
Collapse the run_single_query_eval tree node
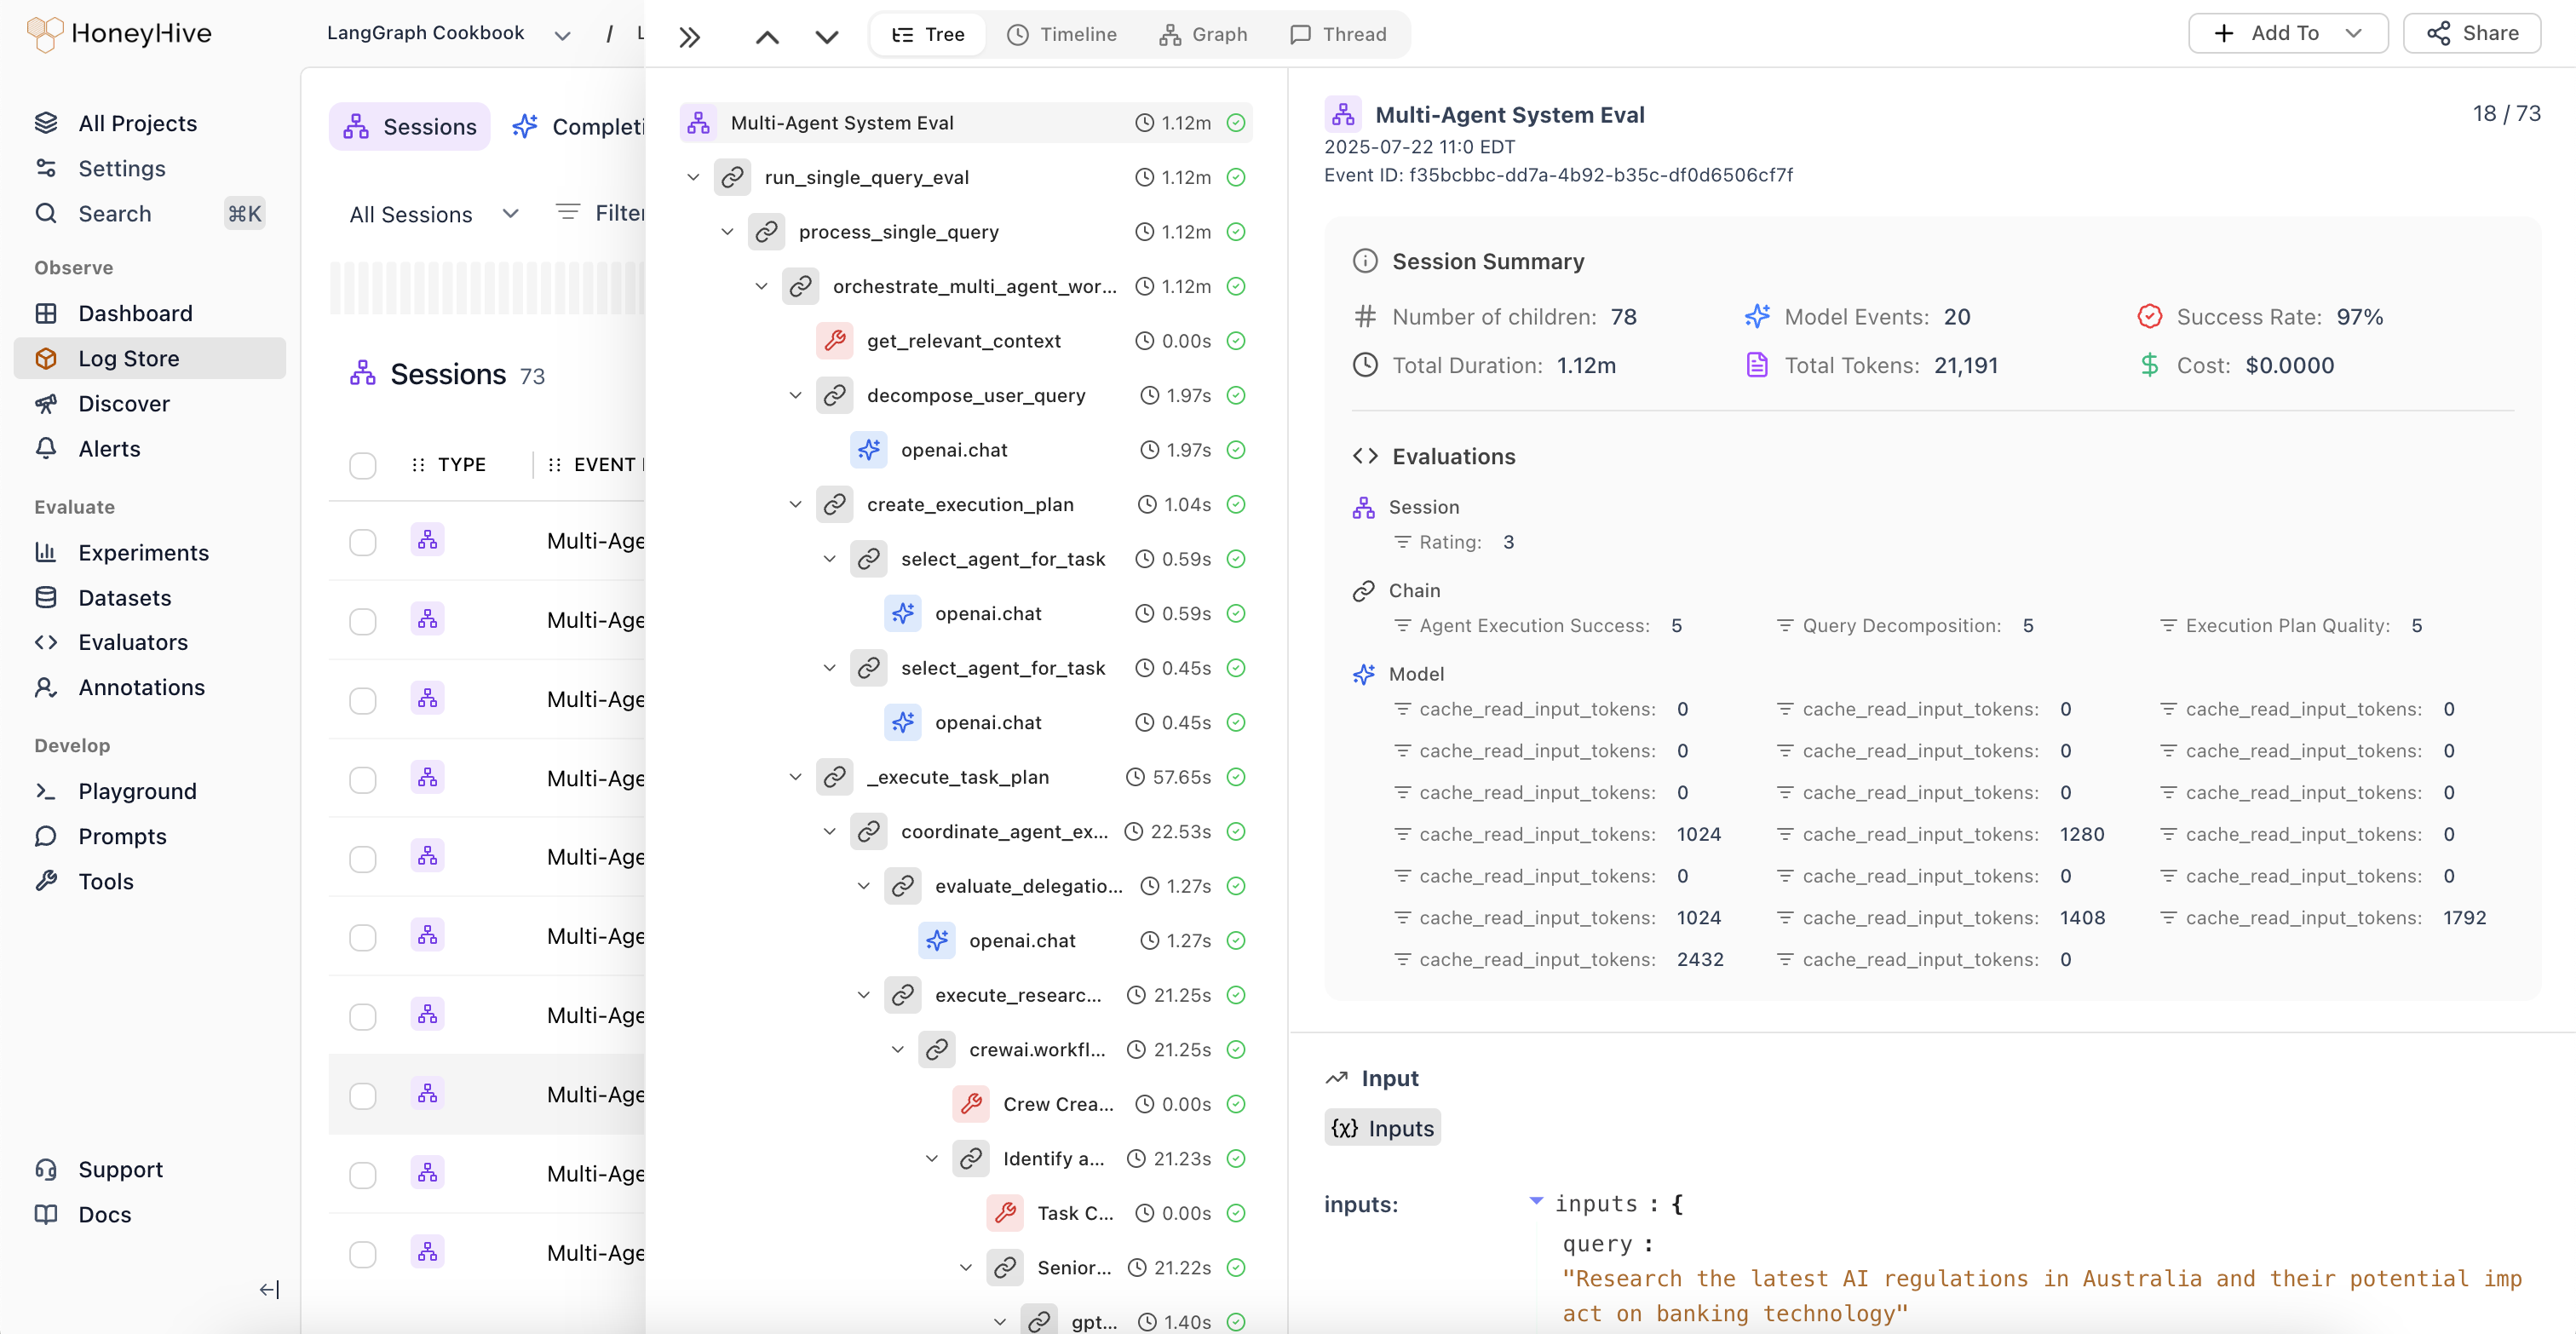pos(693,177)
